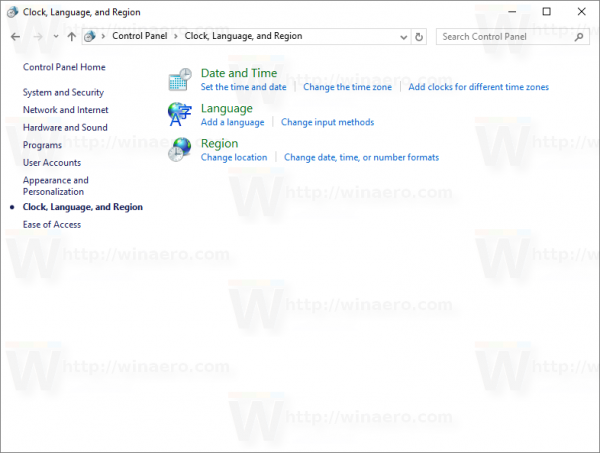Refresh the Control Panel view
Screen dimensions: 600x453
pos(419,37)
